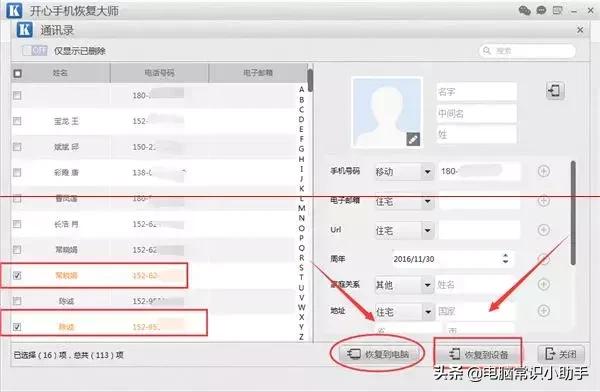
Task: Open the WeChat icon in title bar
Action: tap(524, 10)
